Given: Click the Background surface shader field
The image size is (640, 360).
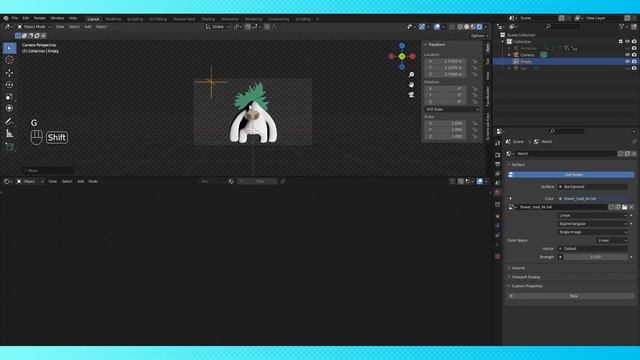Looking at the screenshot, I should point(592,187).
